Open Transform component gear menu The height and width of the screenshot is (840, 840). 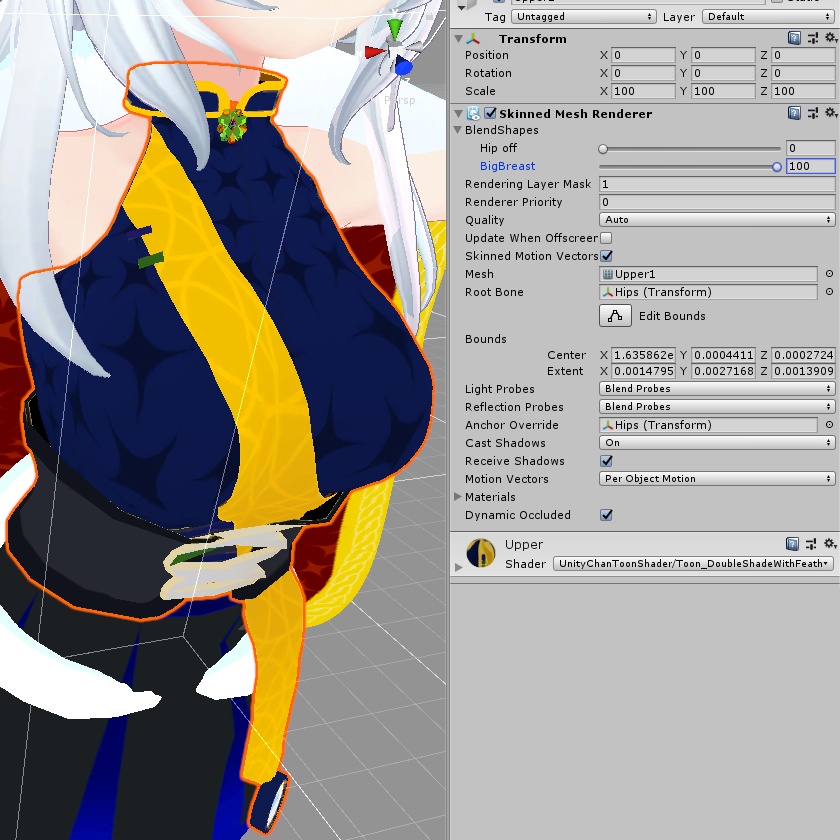point(830,38)
